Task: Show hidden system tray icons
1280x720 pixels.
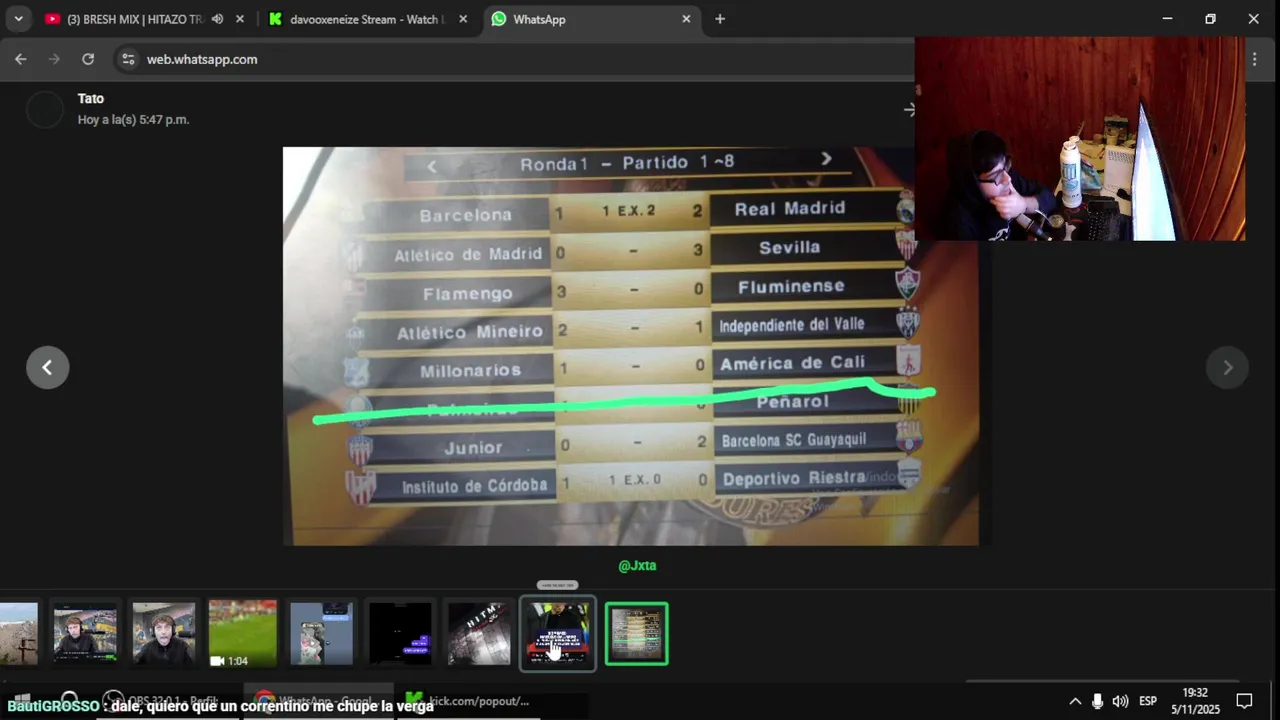Action: pyautogui.click(x=1075, y=701)
